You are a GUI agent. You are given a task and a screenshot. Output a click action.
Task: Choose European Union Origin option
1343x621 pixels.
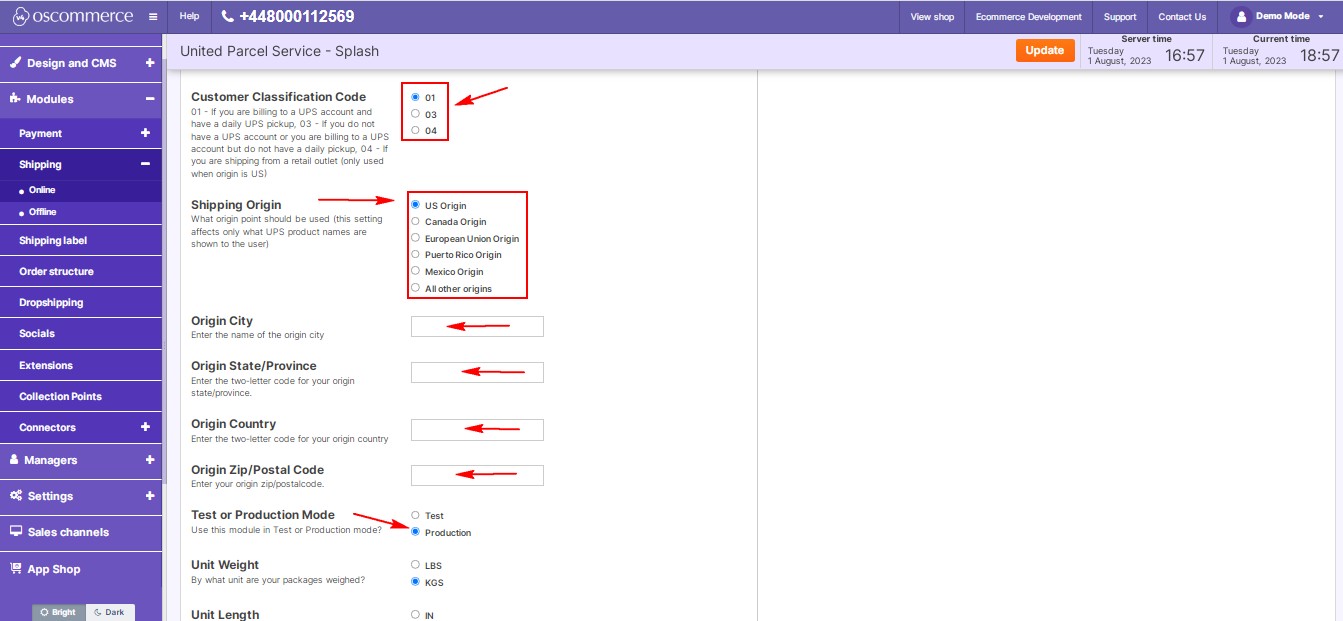(415, 238)
